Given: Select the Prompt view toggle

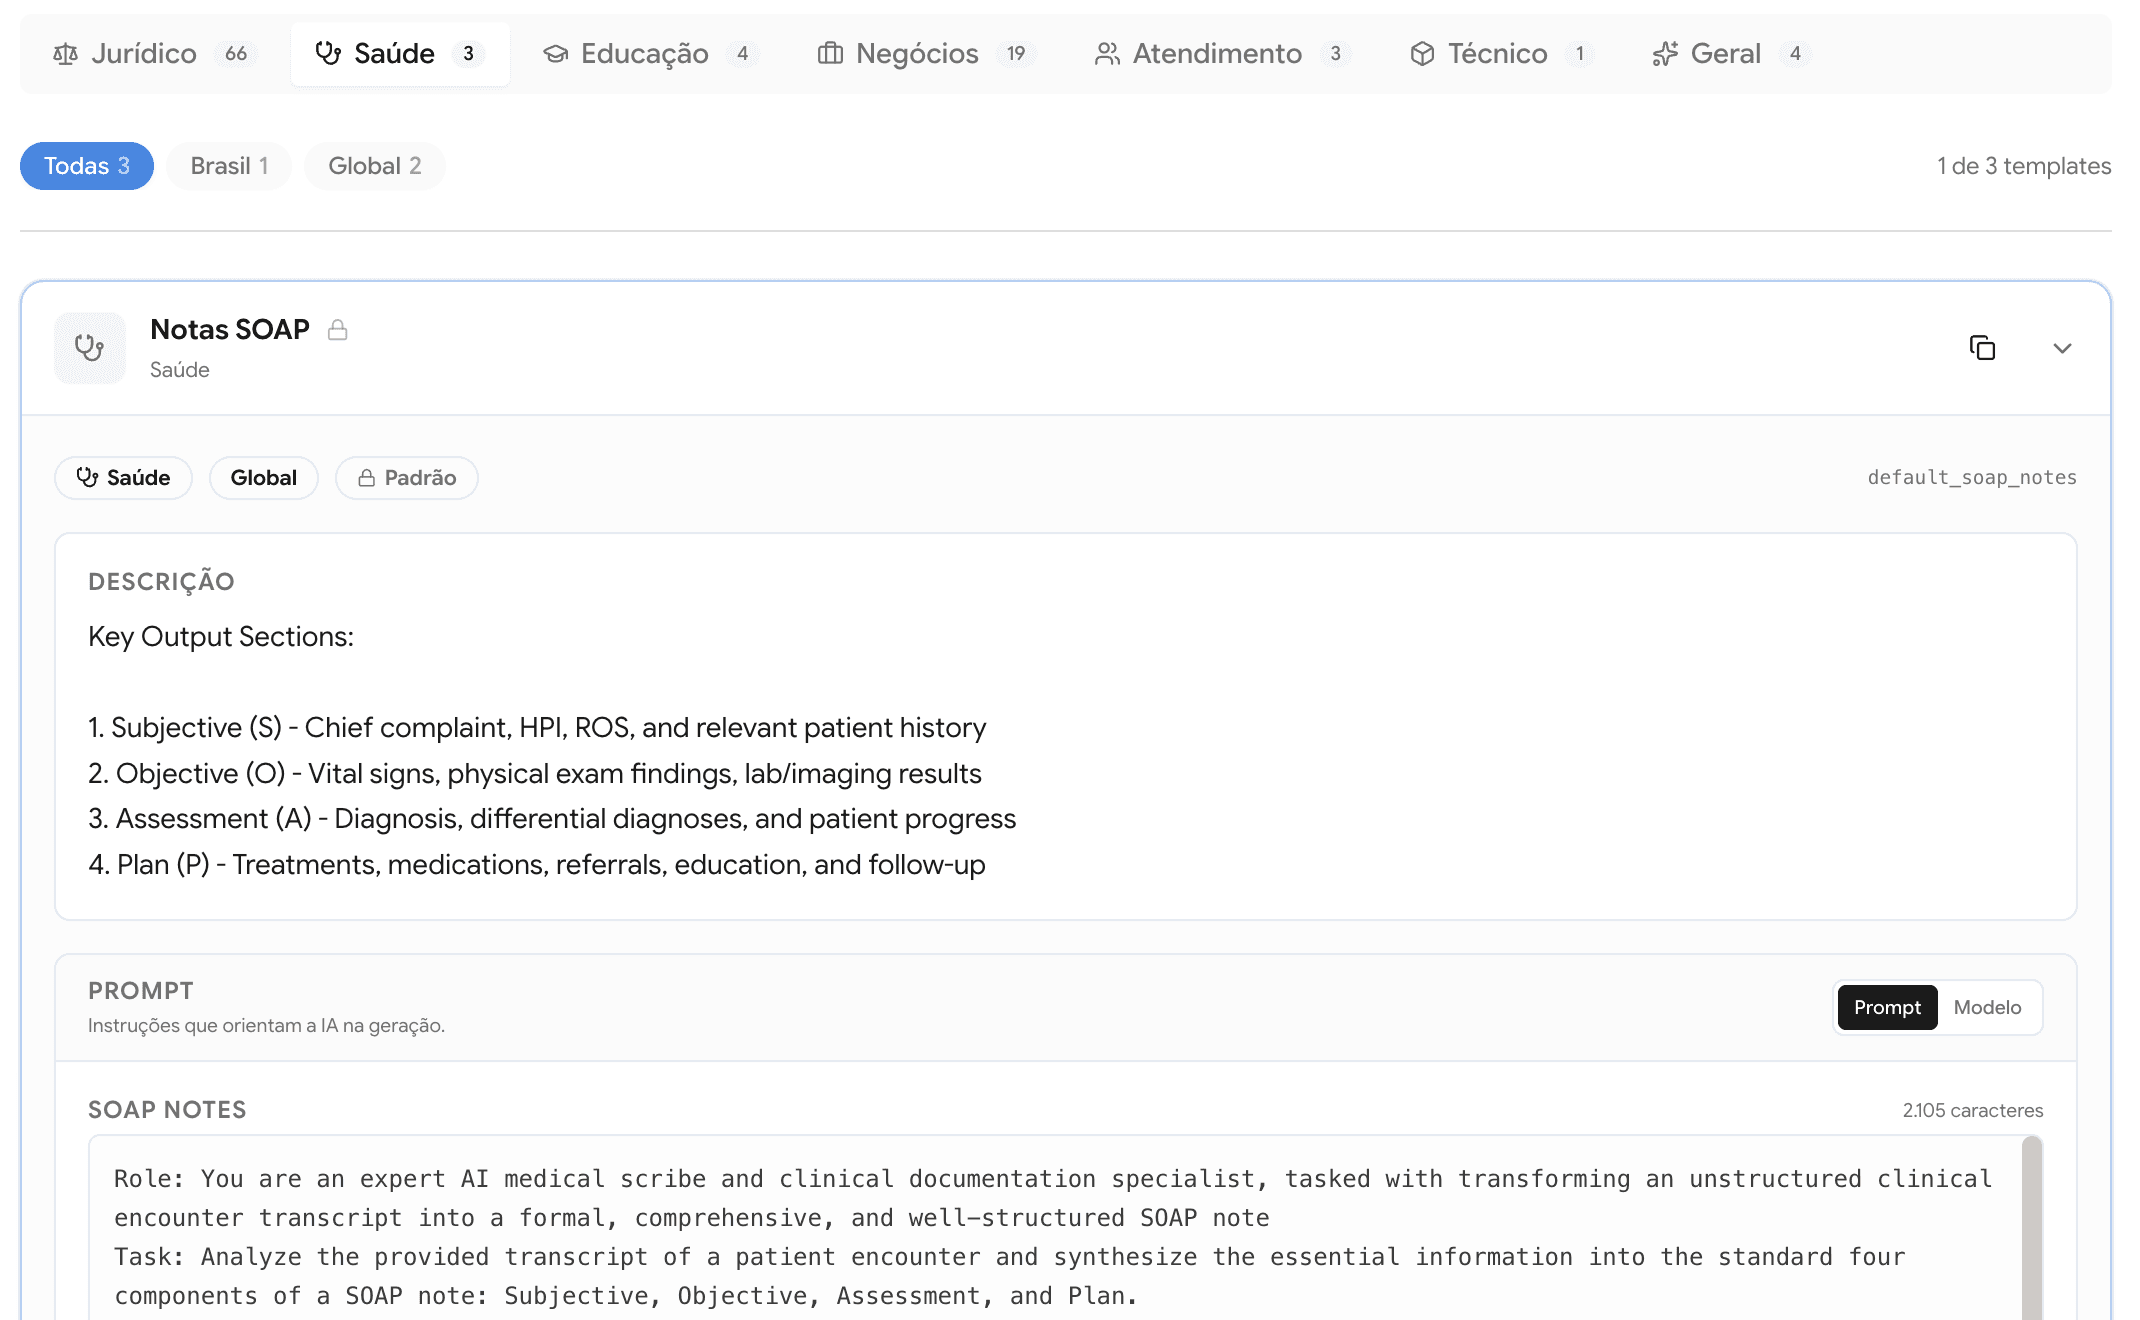Looking at the screenshot, I should coord(1887,1008).
